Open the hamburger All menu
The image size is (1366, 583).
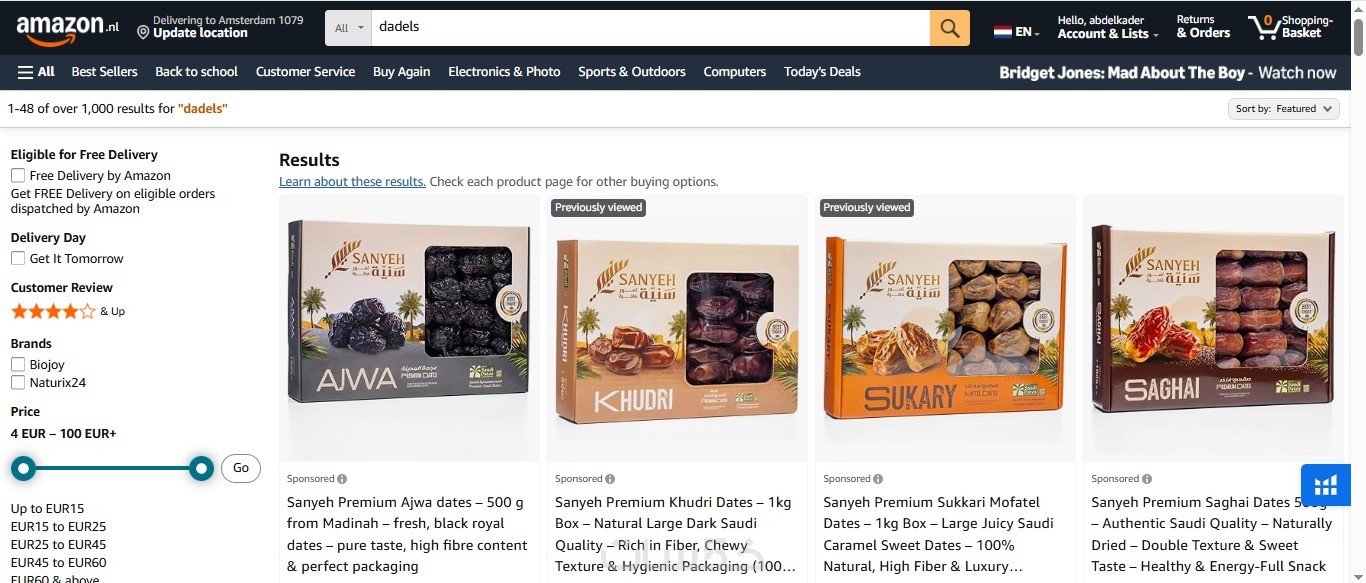coord(36,72)
